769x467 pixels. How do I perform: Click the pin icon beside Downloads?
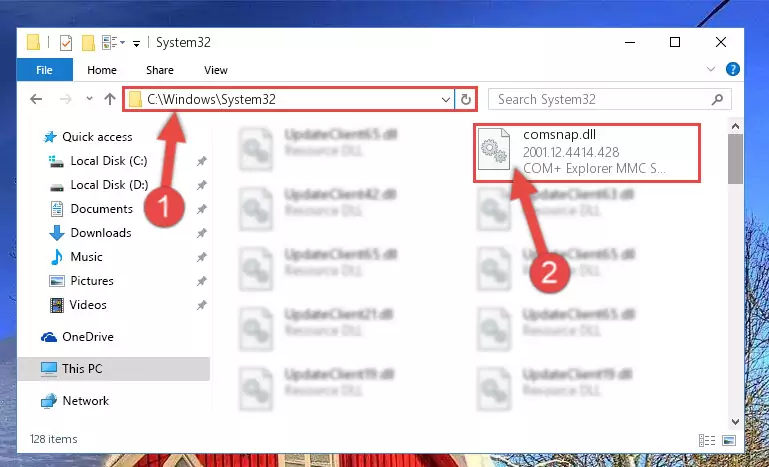tap(202, 234)
